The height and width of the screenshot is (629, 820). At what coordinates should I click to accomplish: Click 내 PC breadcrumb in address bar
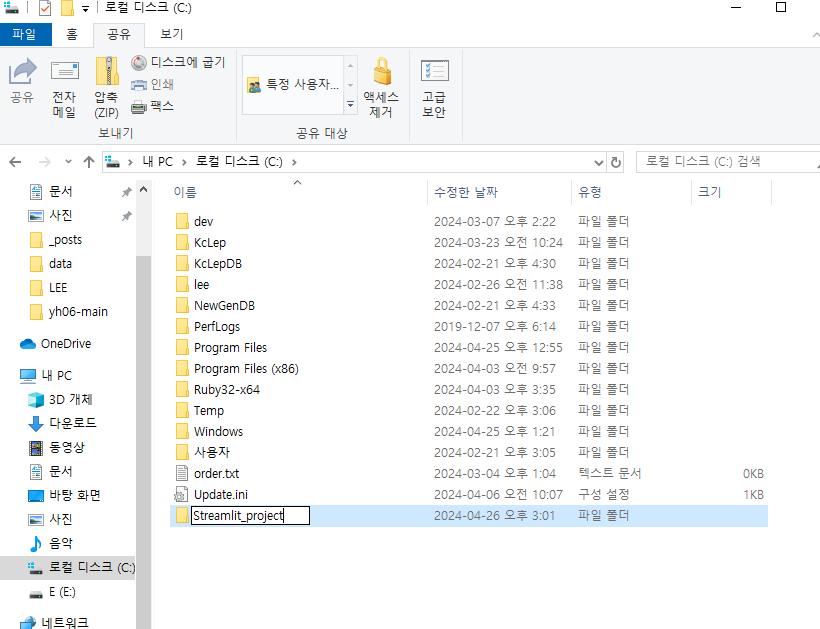tap(157, 162)
